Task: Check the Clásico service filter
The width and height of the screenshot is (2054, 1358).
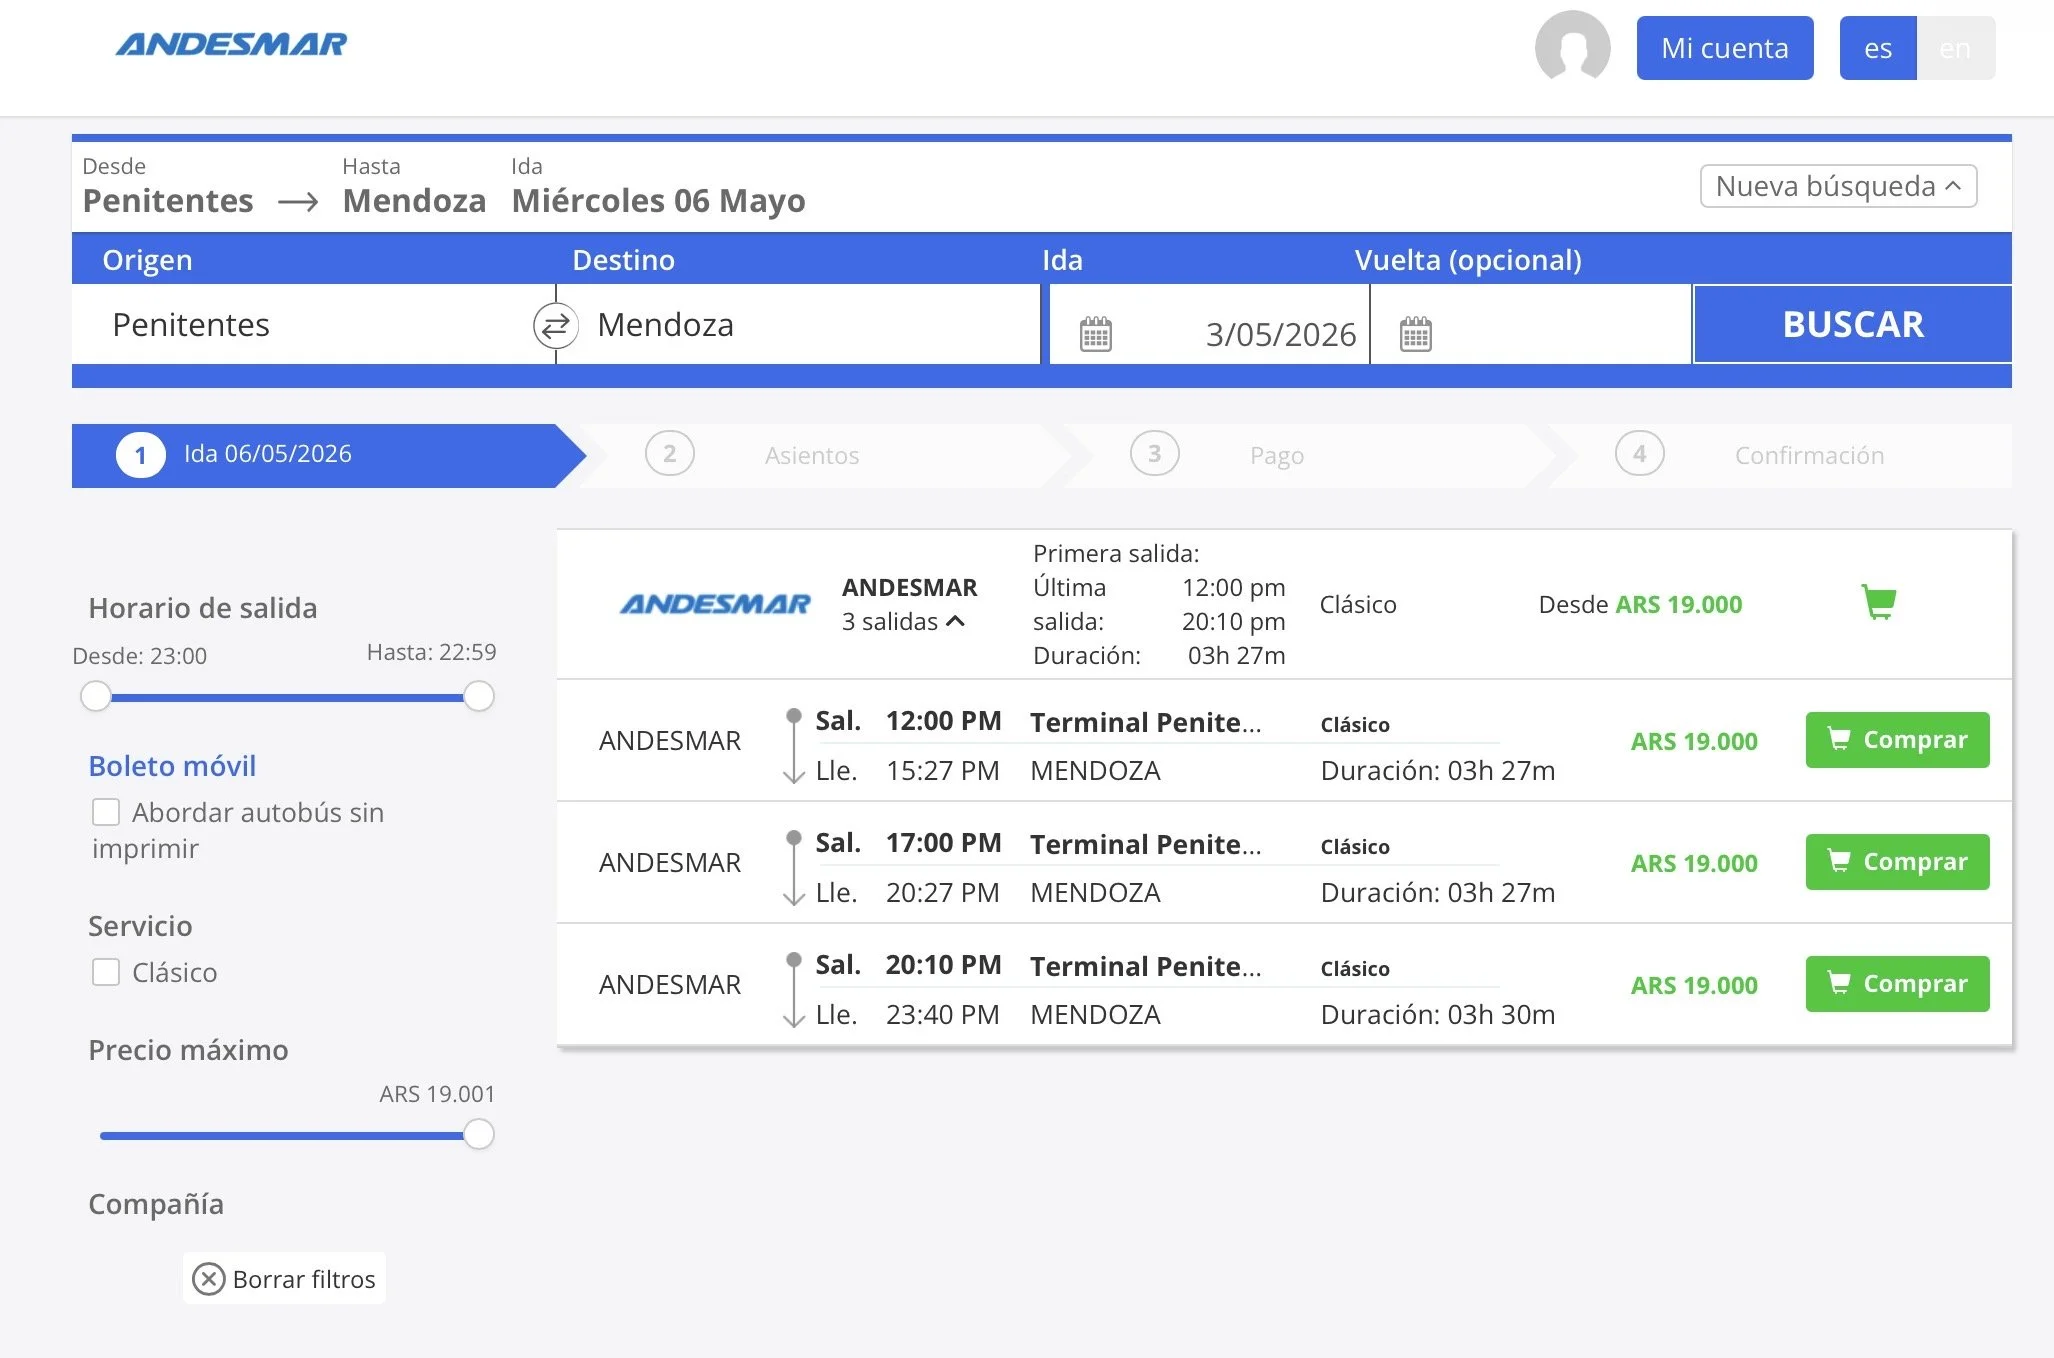Action: pyautogui.click(x=106, y=972)
